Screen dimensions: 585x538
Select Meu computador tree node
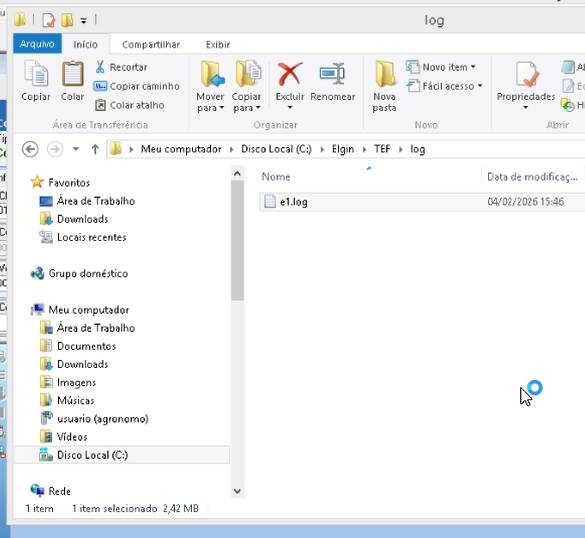[89, 310]
